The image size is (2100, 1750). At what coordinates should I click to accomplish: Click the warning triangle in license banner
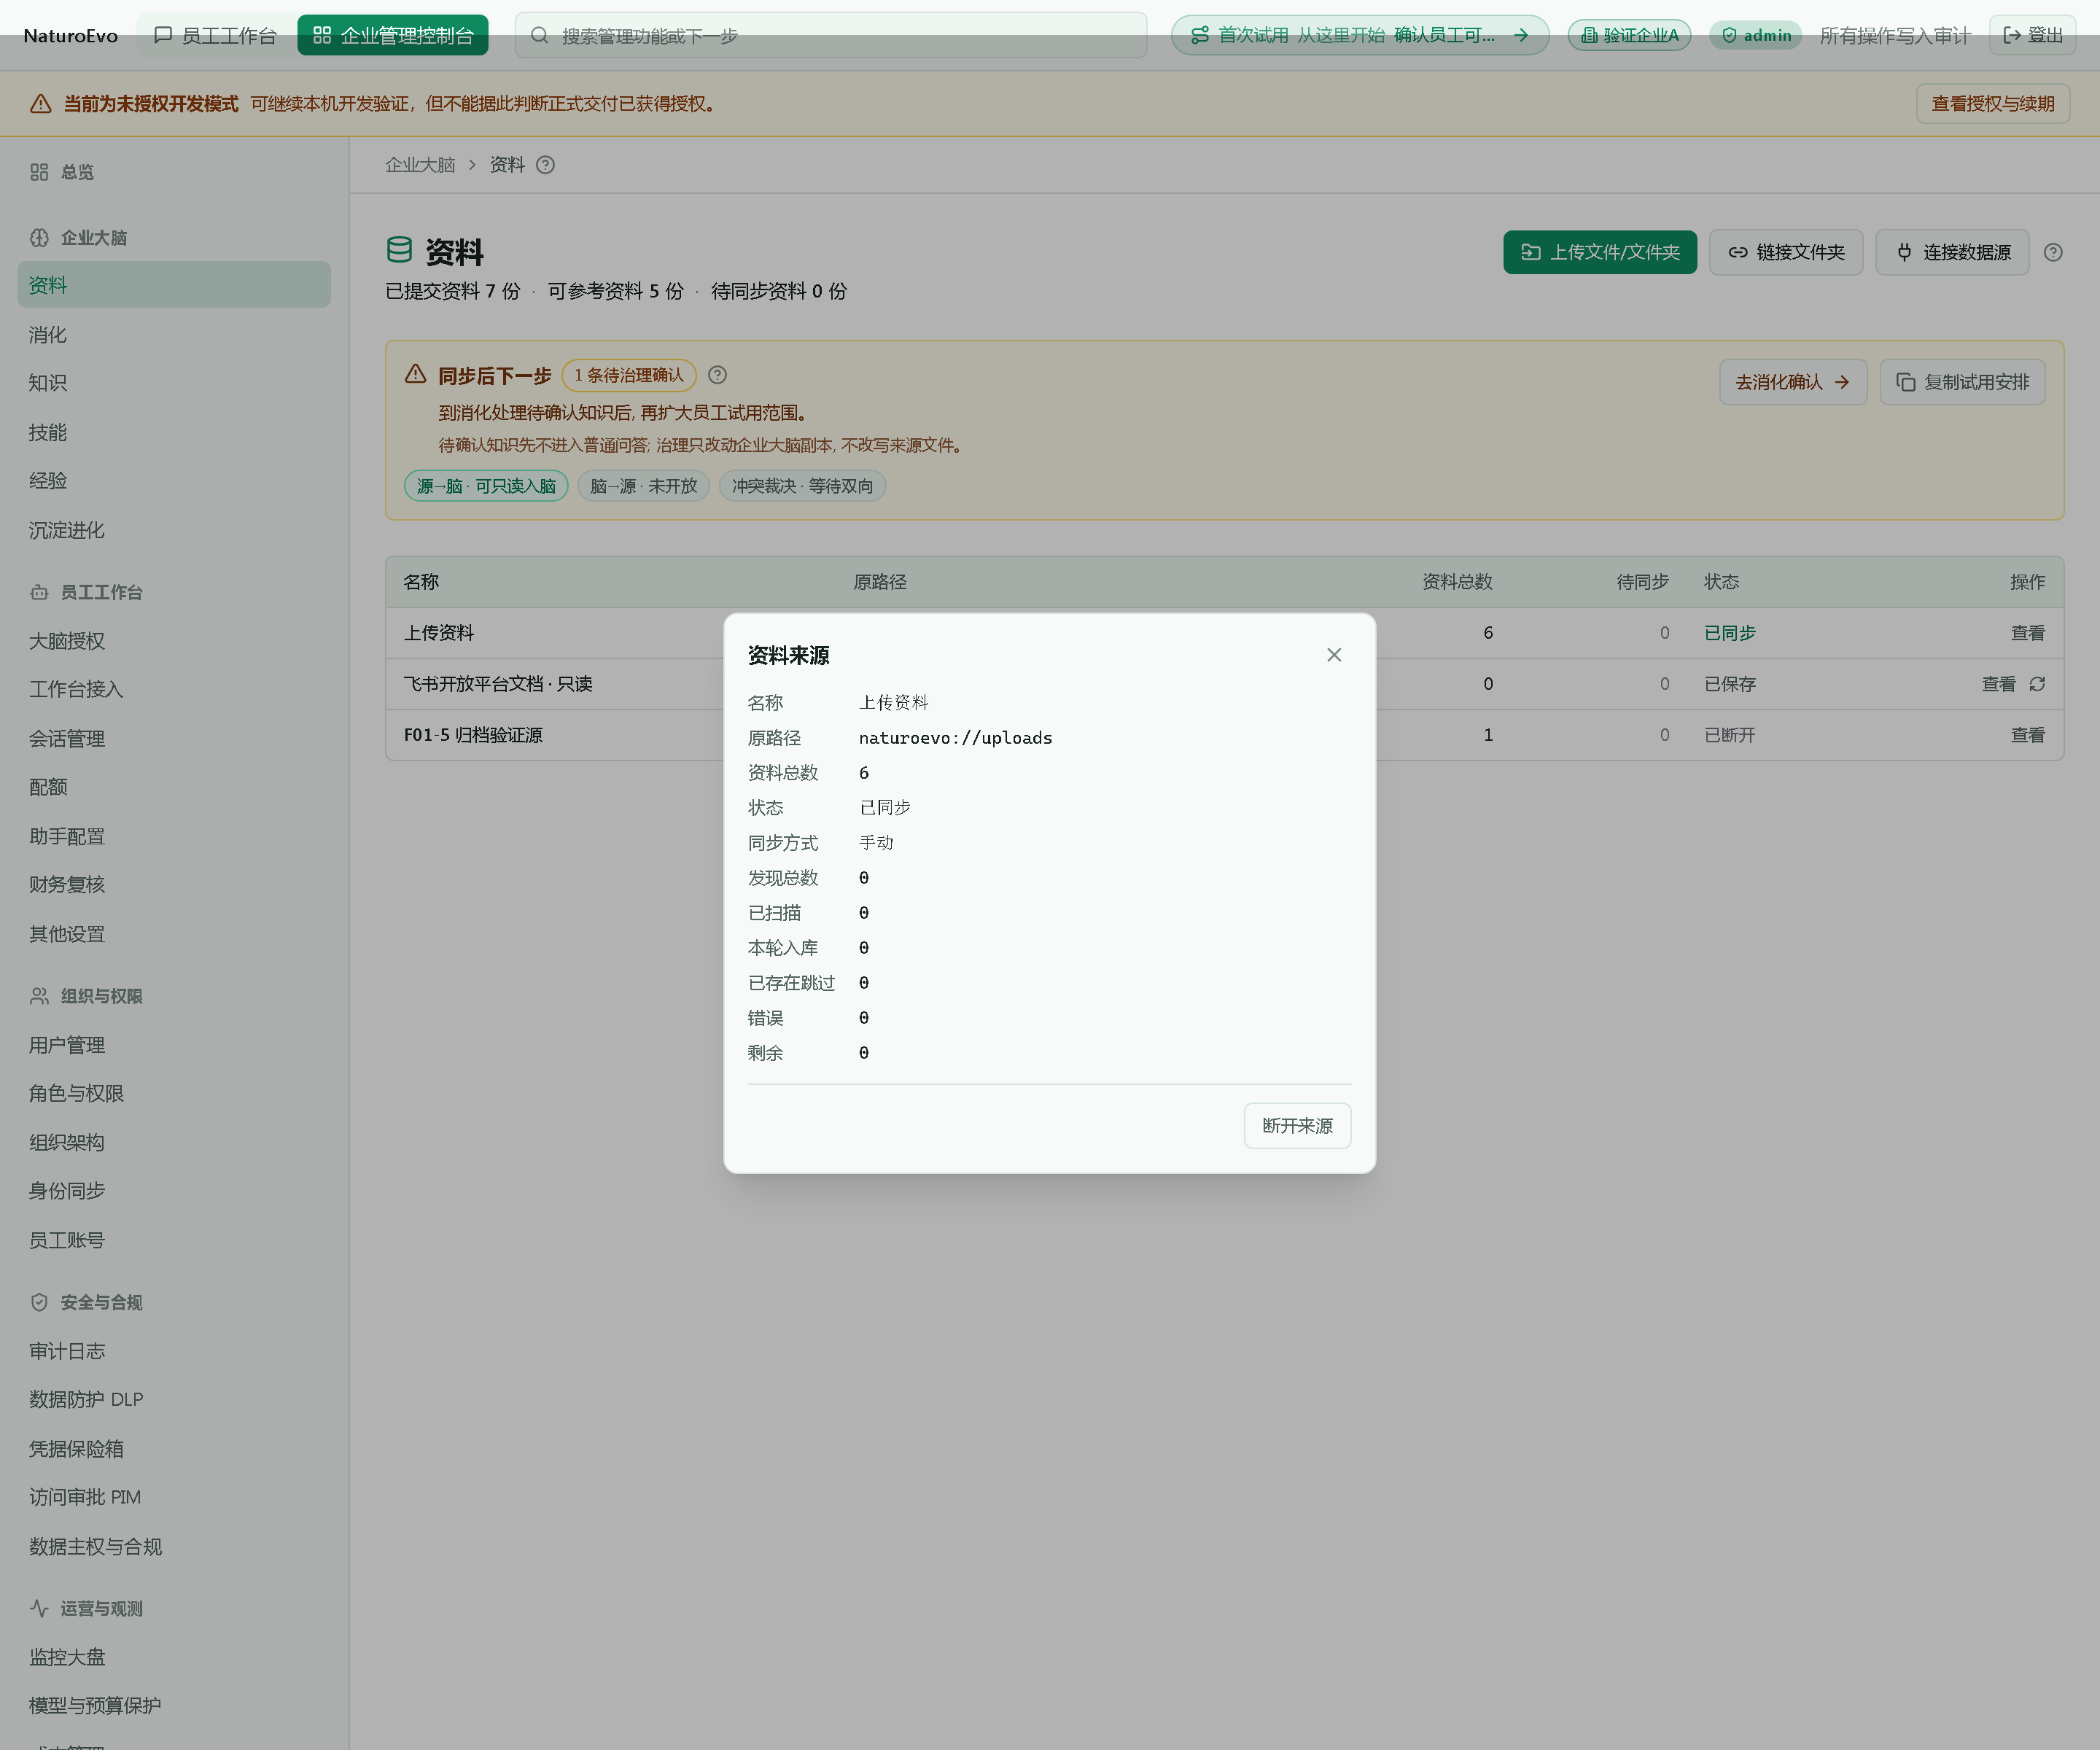click(41, 104)
